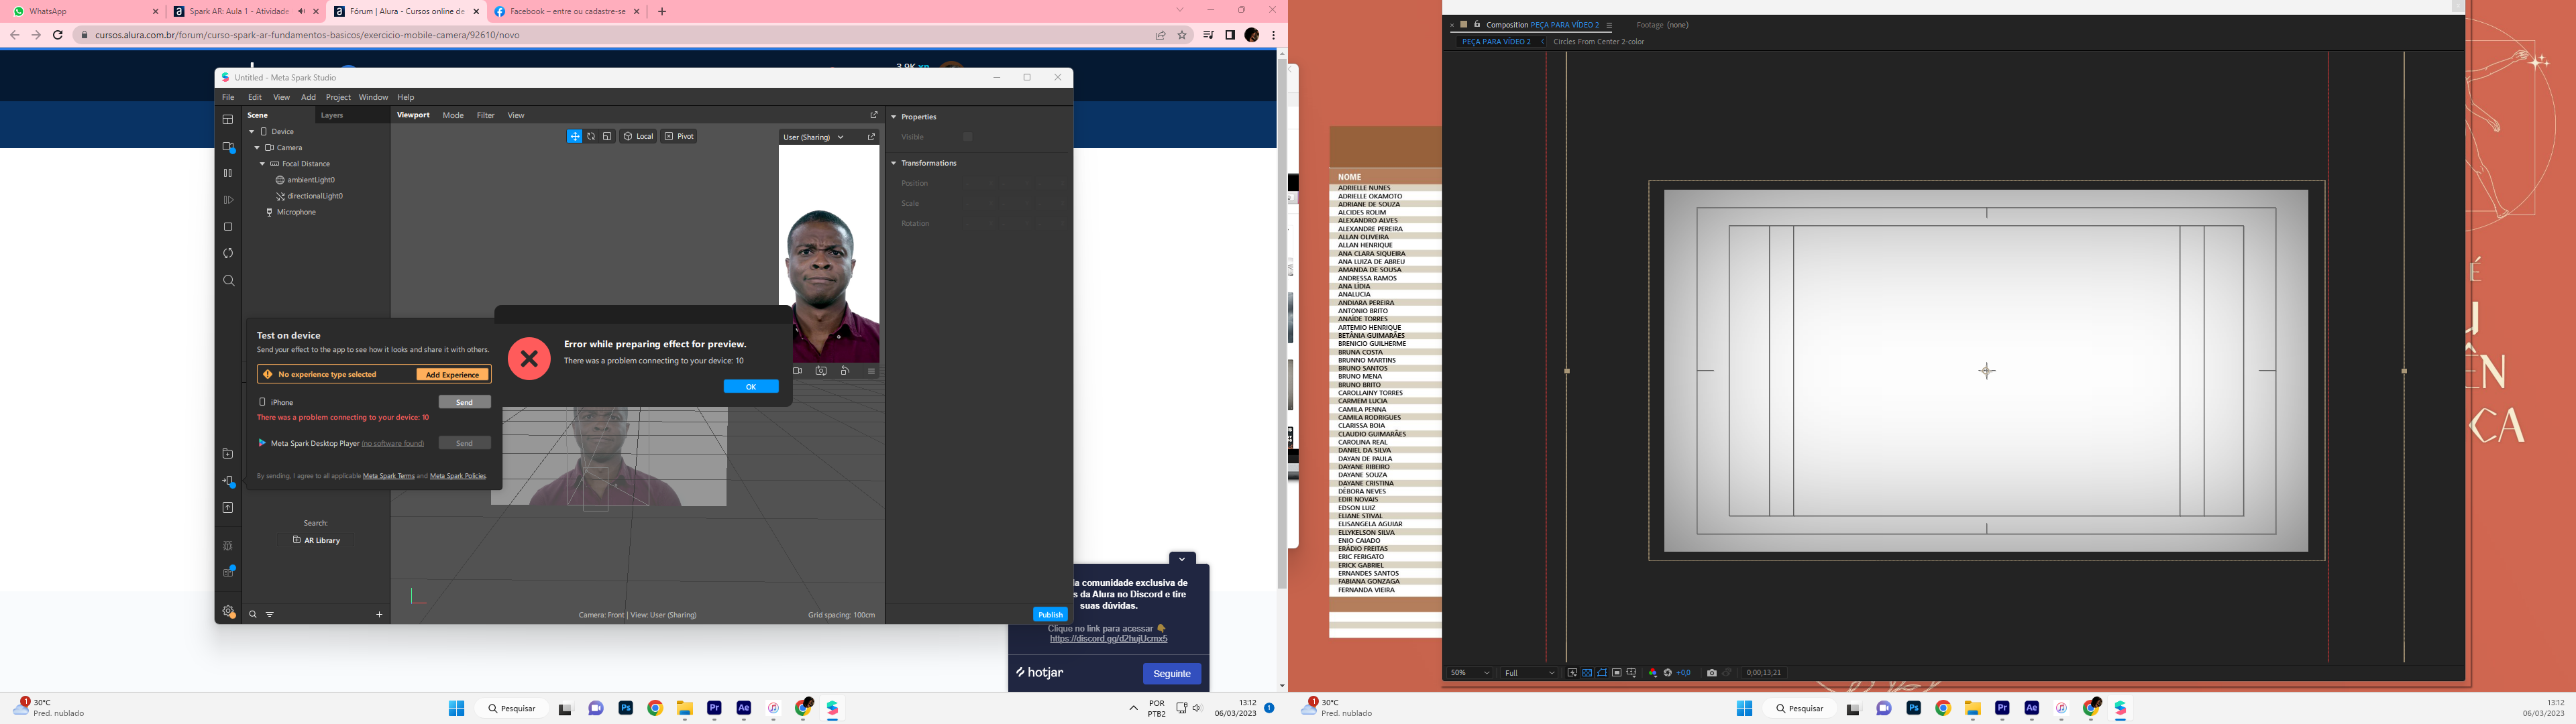Select the move manipulator tool in the viewport
Viewport: 2576px width, 724px height.
tap(574, 136)
